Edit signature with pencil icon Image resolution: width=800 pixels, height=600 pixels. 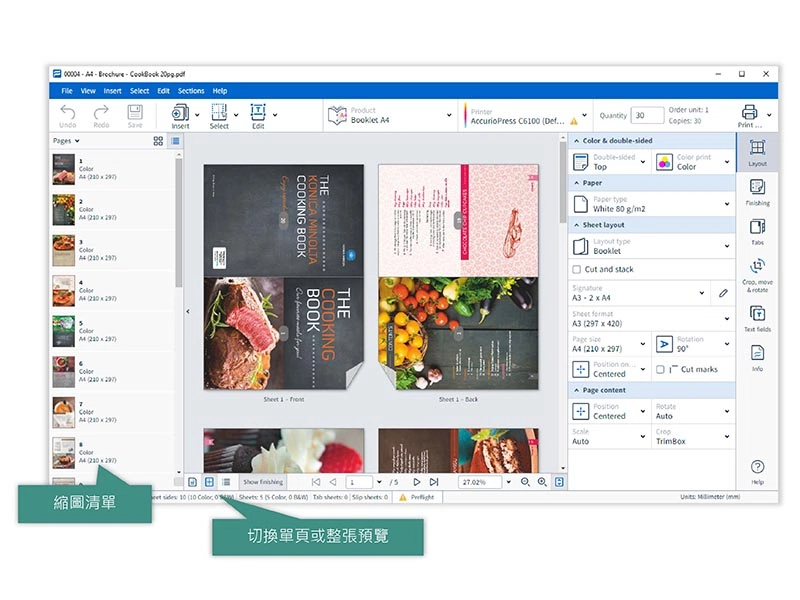(x=723, y=293)
